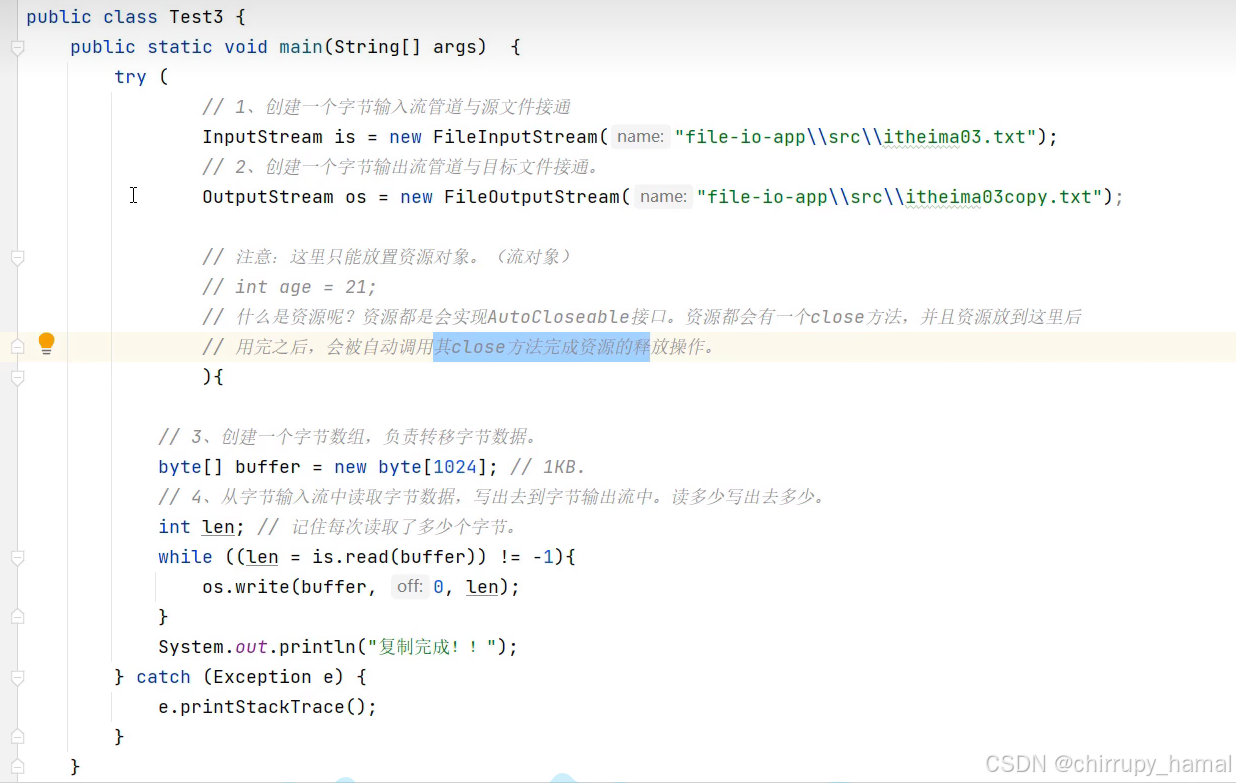Click the FileOutputStream constructor call

532,197
